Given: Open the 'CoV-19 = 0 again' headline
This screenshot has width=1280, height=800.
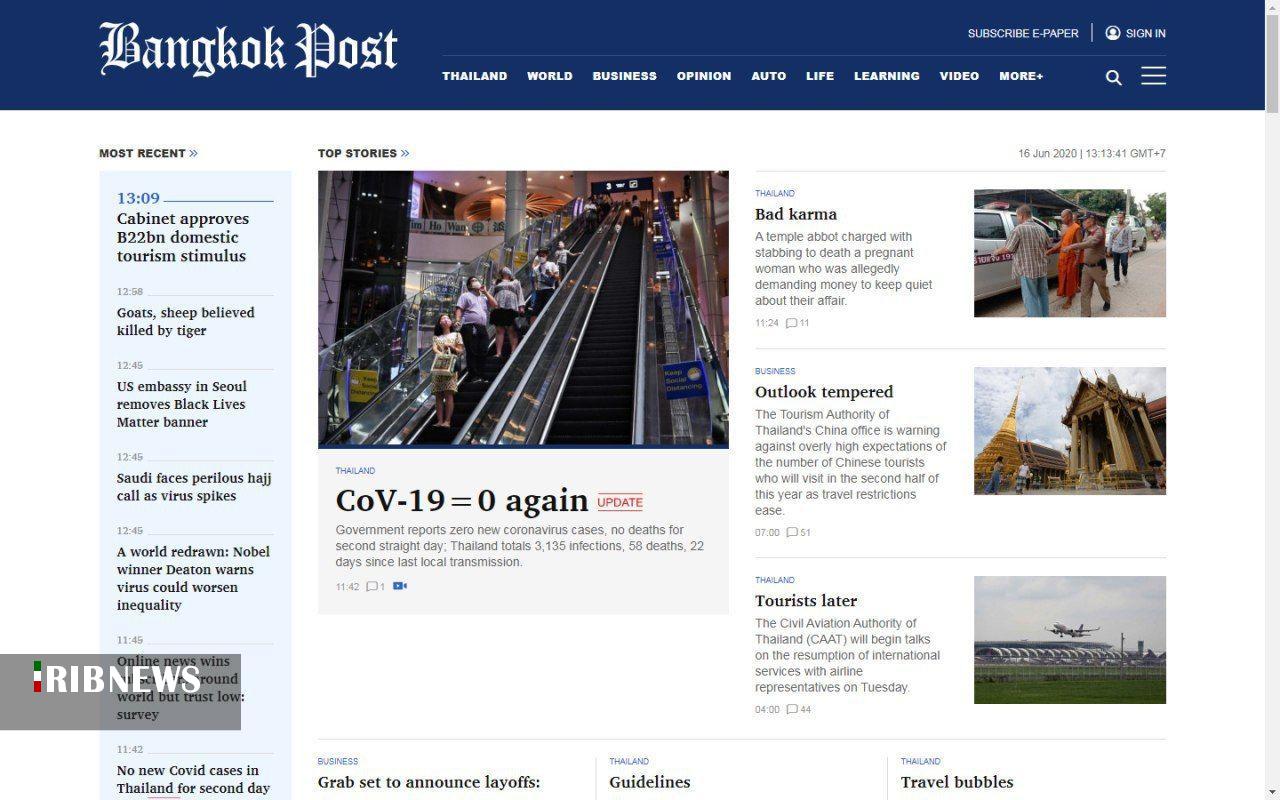Looking at the screenshot, I should pyautogui.click(x=461, y=500).
